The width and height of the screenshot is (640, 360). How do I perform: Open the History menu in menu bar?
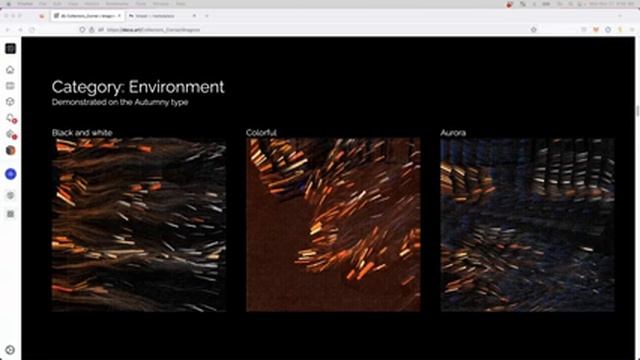click(92, 4)
